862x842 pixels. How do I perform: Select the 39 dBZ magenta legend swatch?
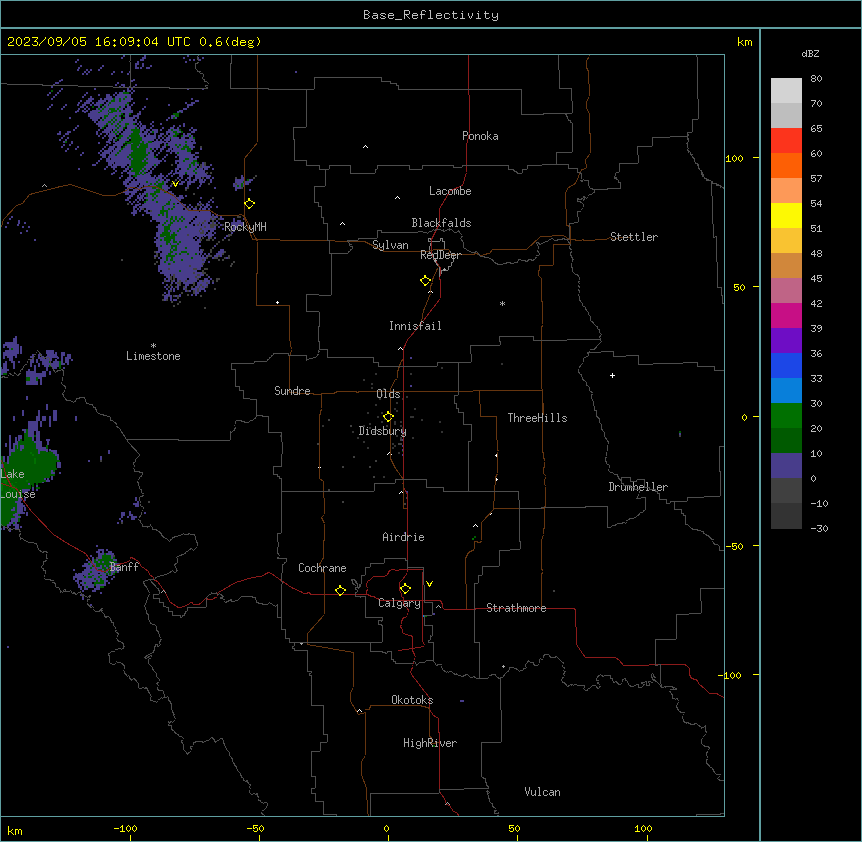pos(786,315)
